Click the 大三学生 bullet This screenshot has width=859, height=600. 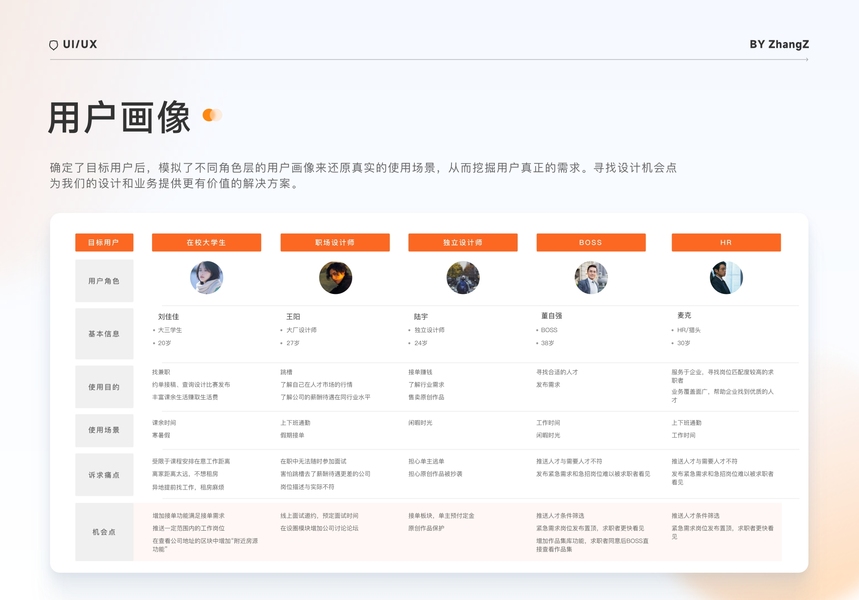(168, 330)
